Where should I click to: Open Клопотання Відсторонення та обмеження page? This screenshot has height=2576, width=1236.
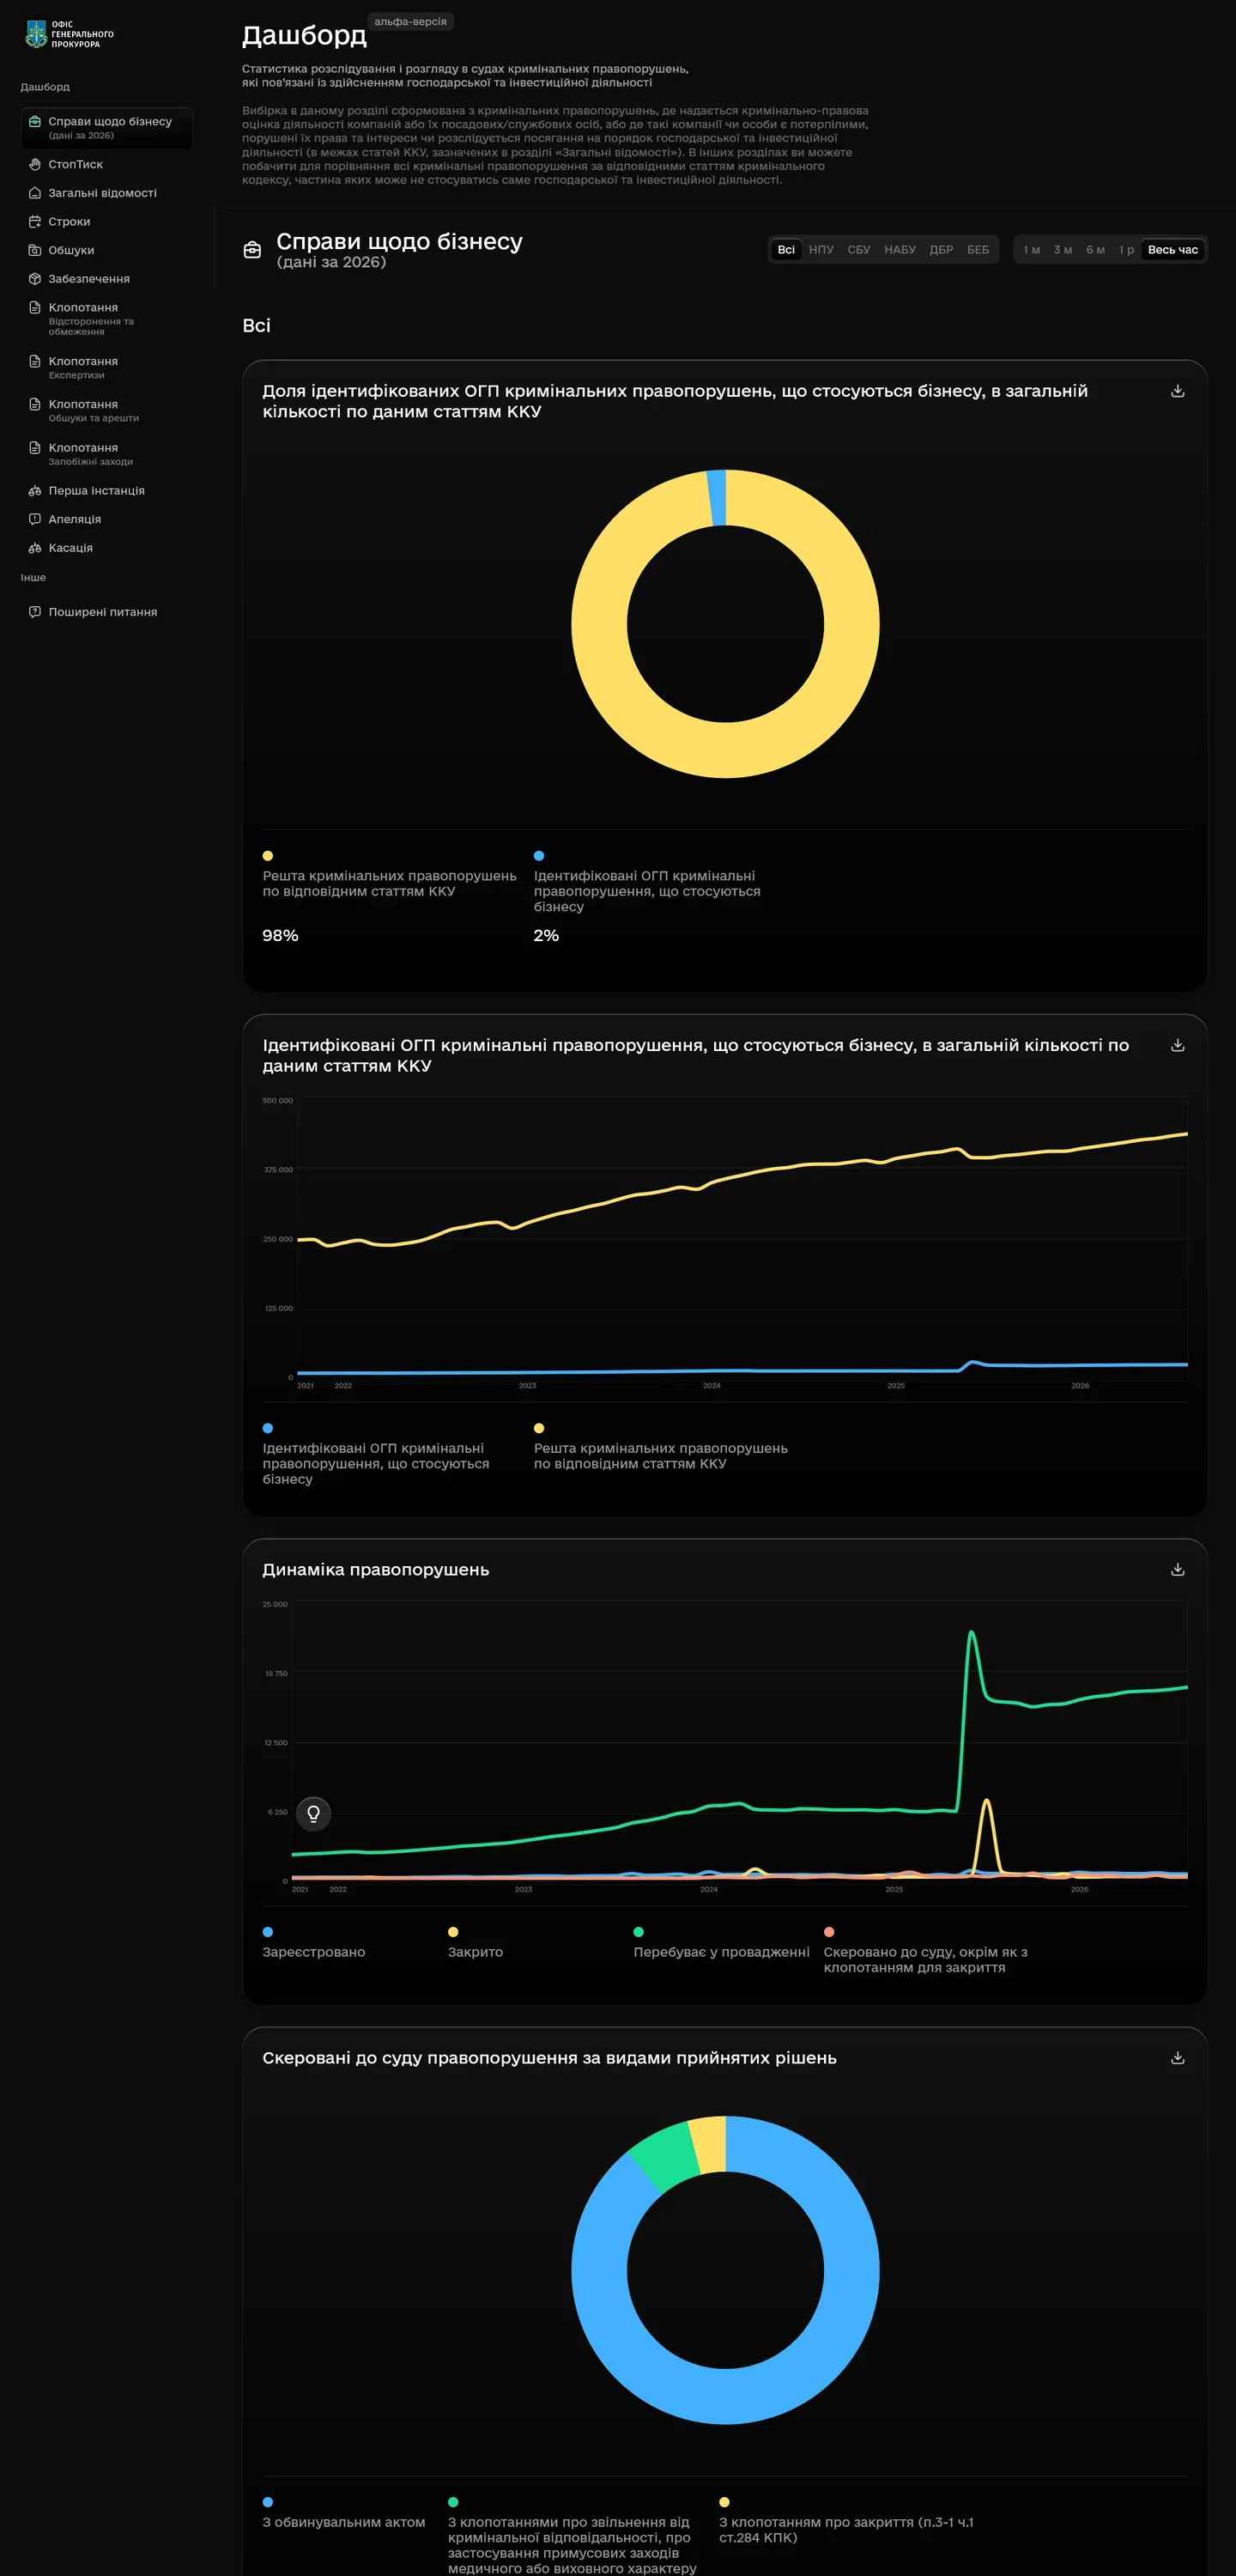[x=106, y=319]
